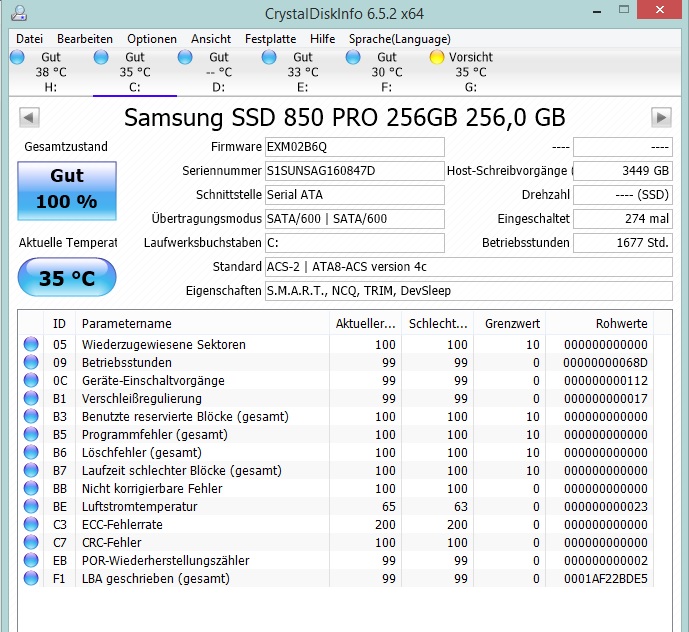Screen dimensions: 689x632
Task: Click the Standard field ACS-2
Action: click(x=469, y=267)
